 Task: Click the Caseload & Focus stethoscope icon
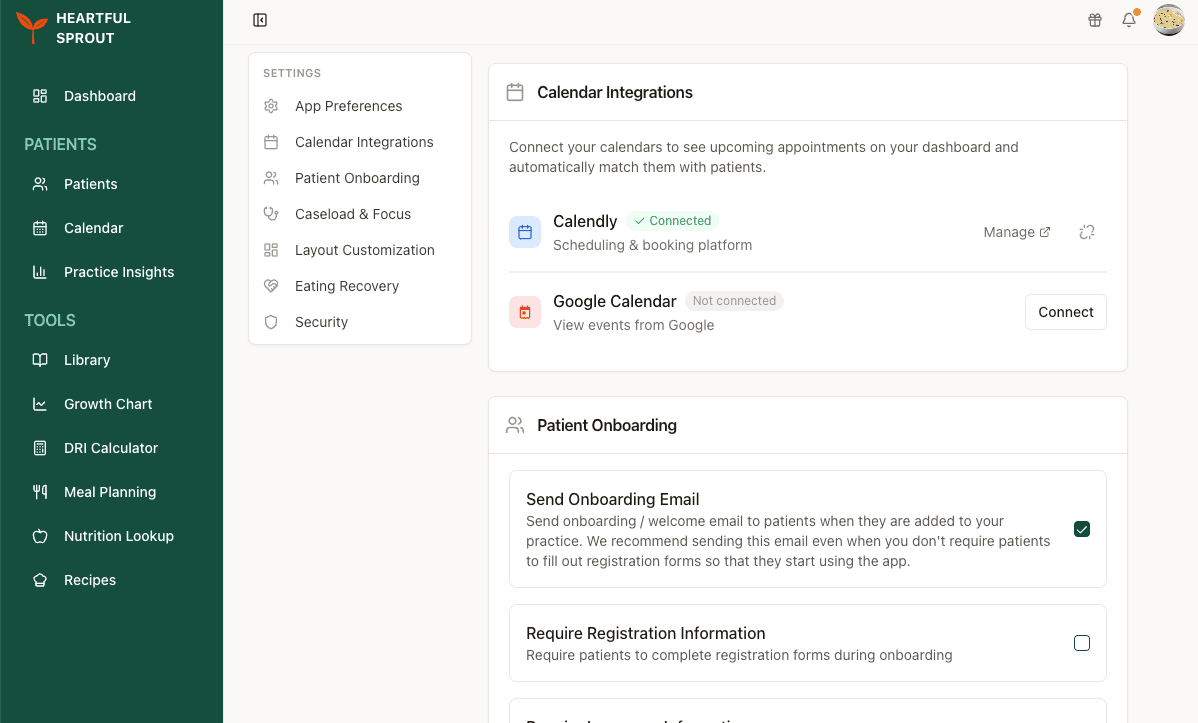[270, 214]
